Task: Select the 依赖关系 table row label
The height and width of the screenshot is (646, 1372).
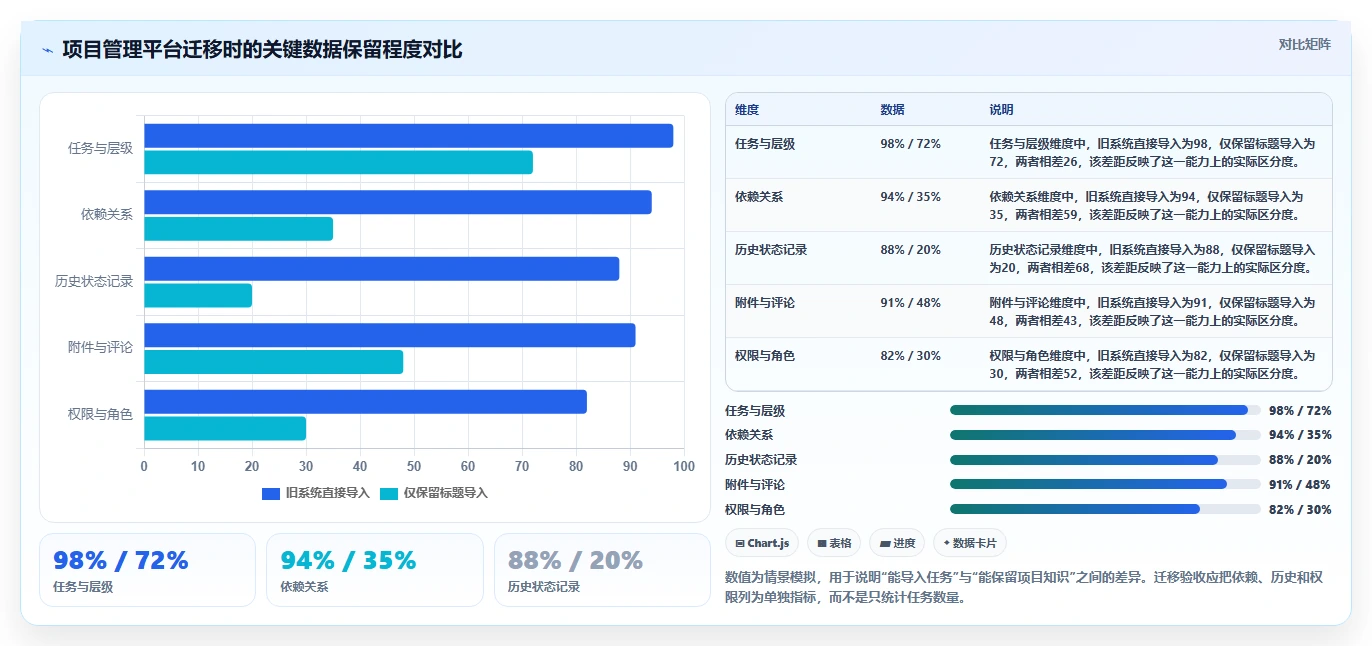Action: (x=759, y=197)
